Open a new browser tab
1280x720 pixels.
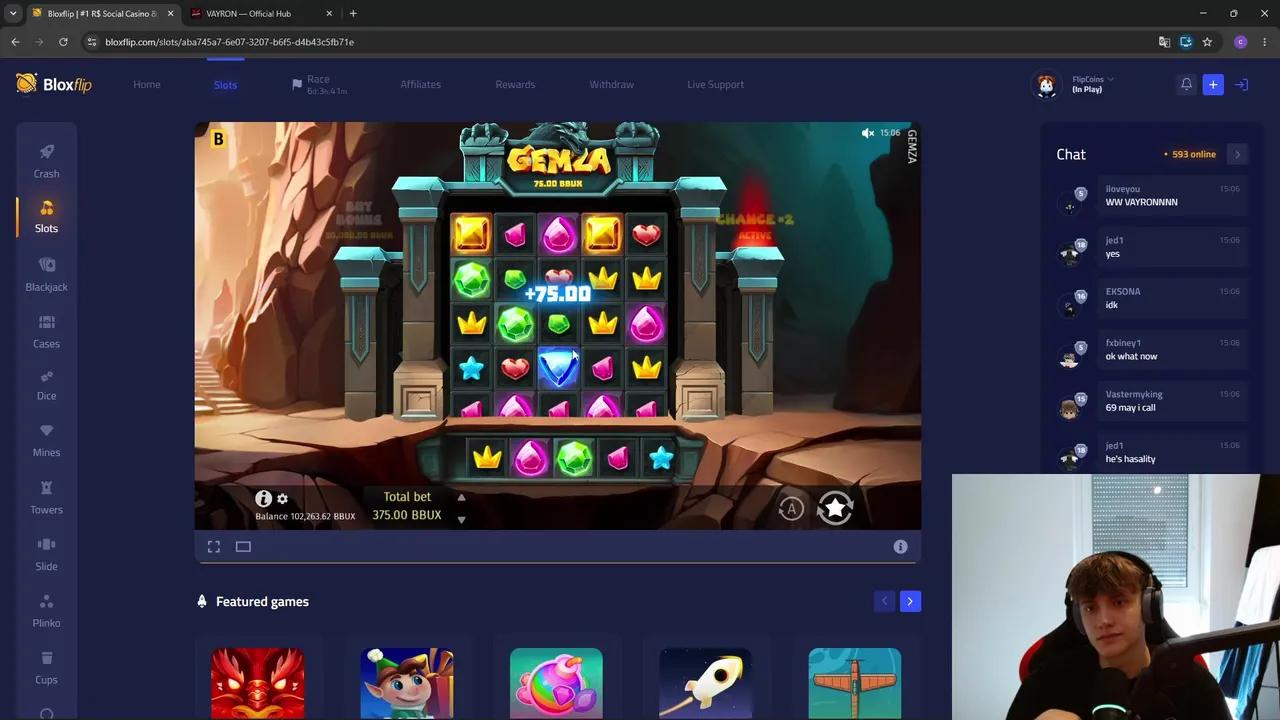[x=353, y=14]
